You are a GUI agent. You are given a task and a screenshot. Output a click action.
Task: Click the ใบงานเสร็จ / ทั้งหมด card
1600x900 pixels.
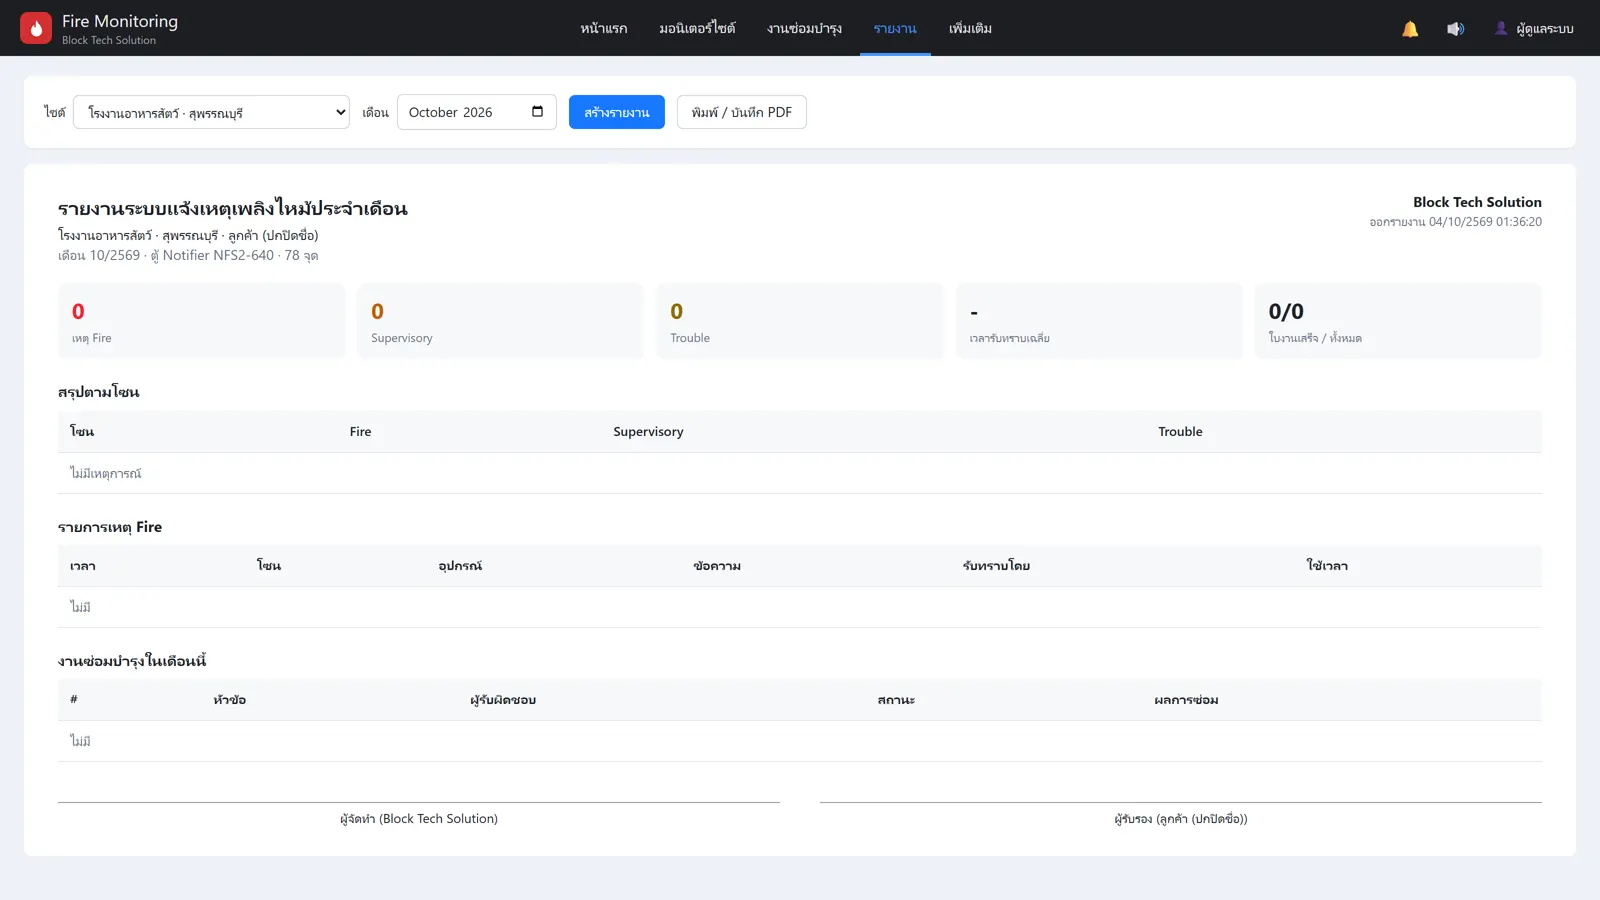[x=1398, y=321]
